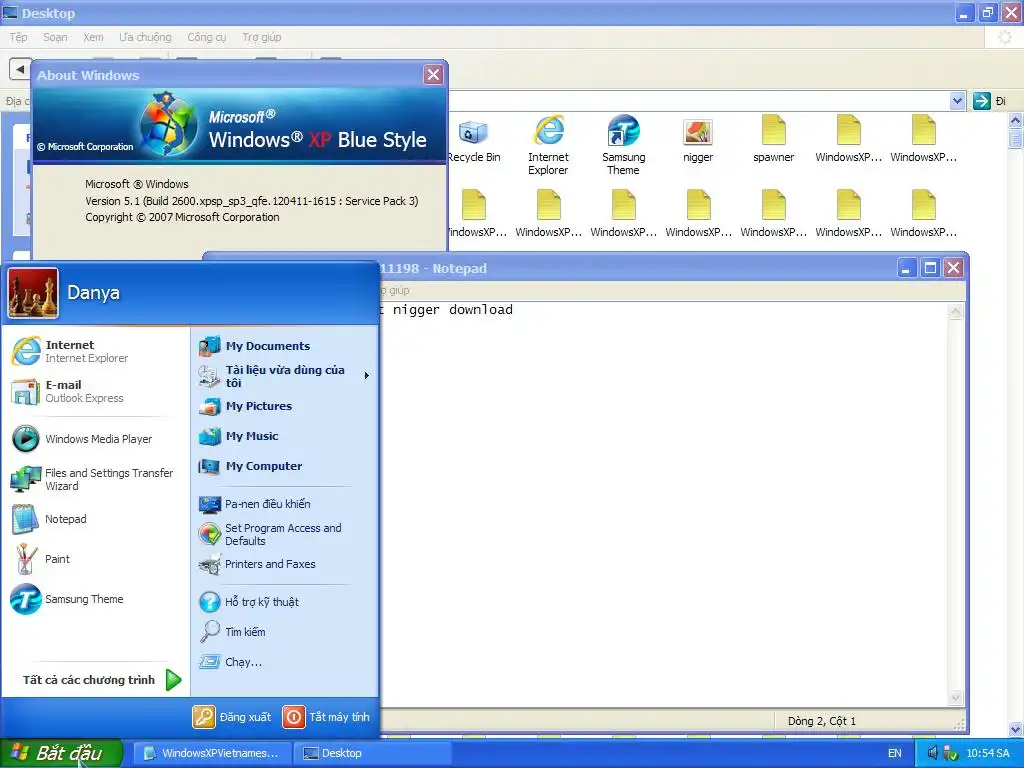
Task: Click the volume icon in system tray
Action: [933, 753]
